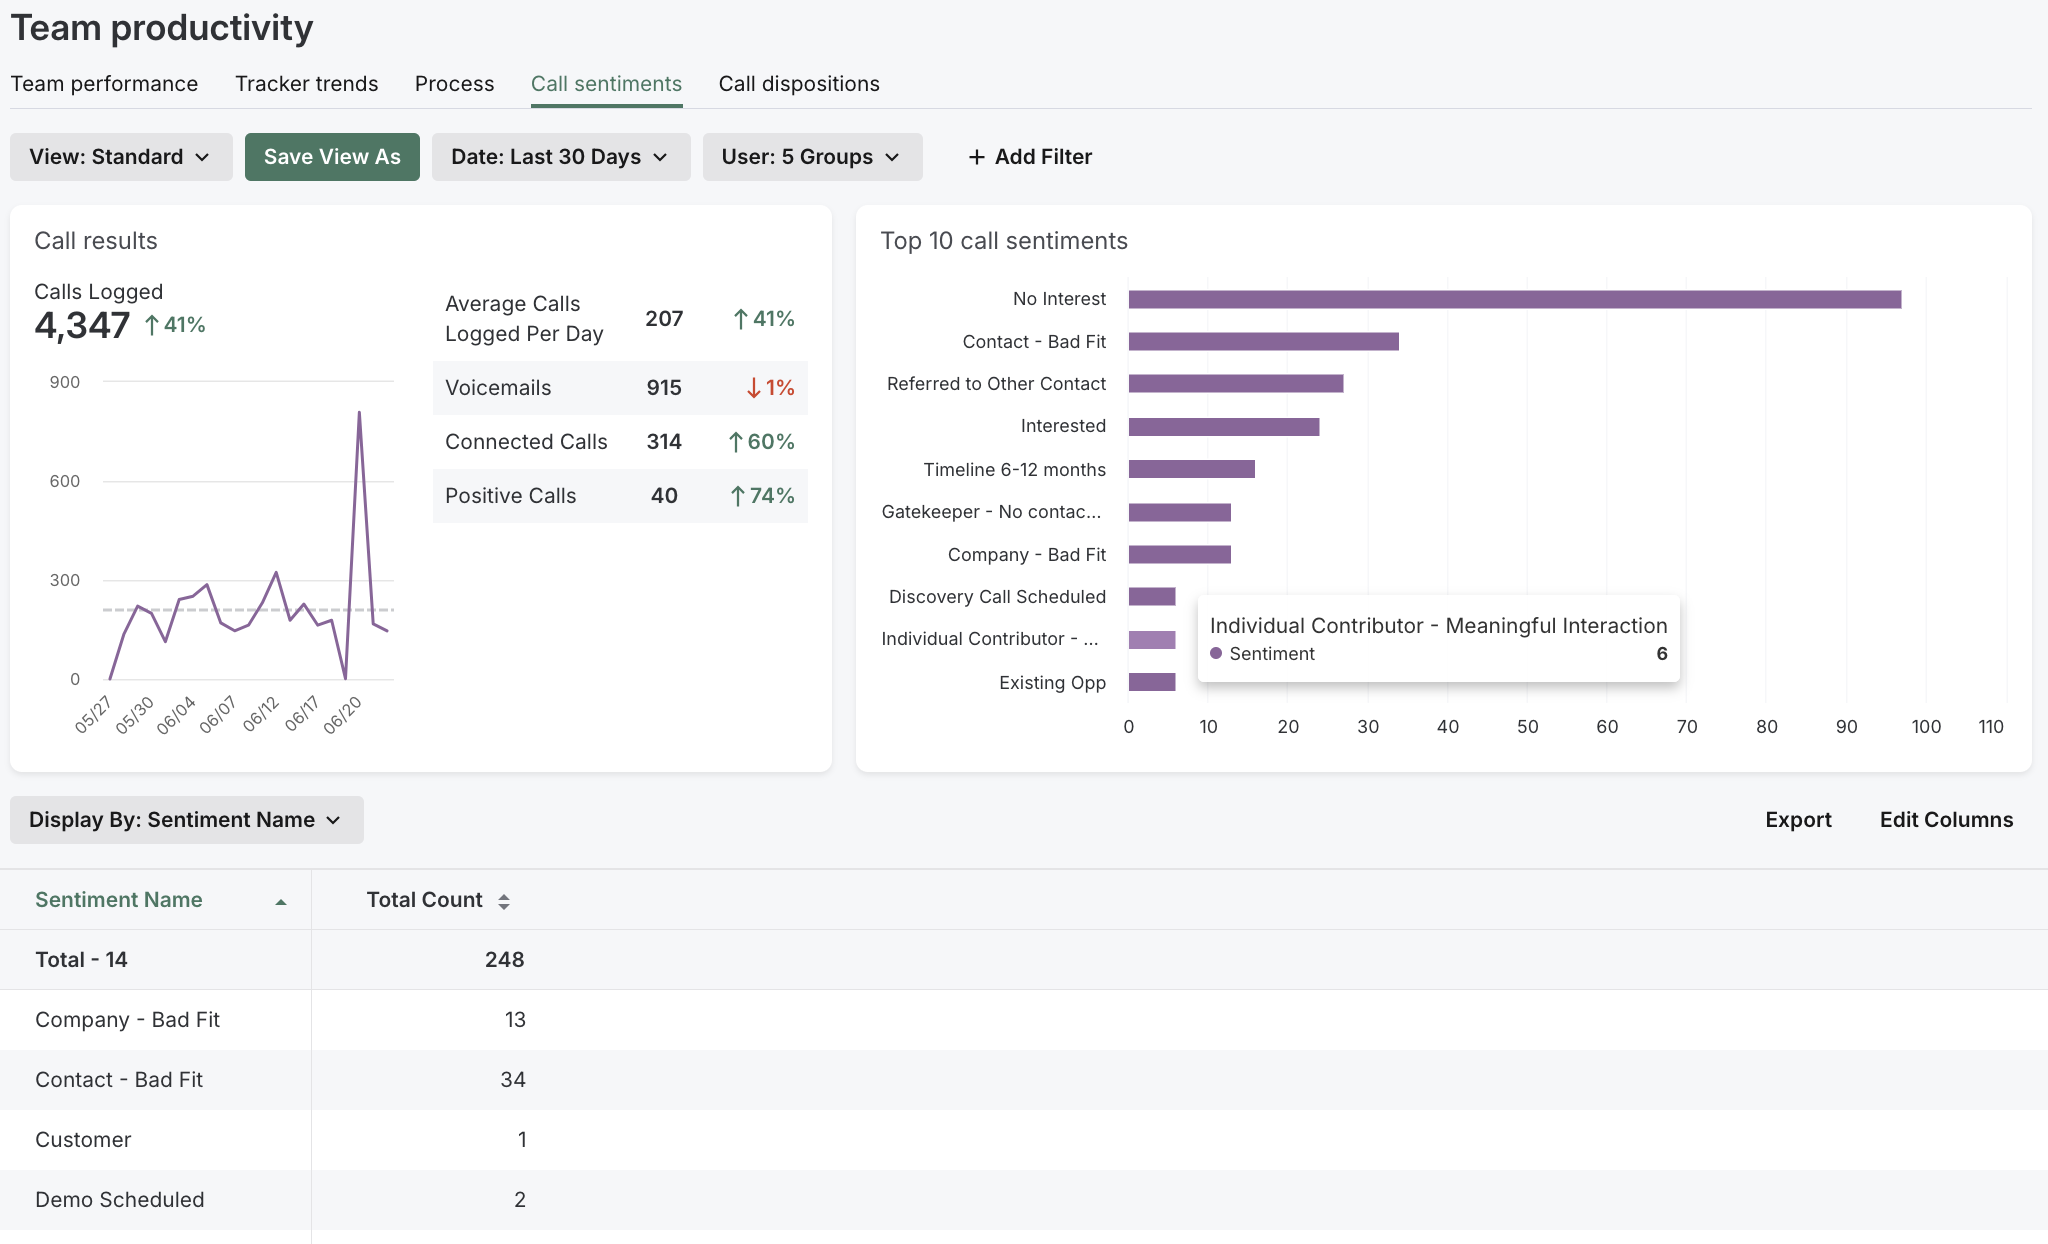Select the Existing Opp bar in the sentiment chart

[1150, 682]
